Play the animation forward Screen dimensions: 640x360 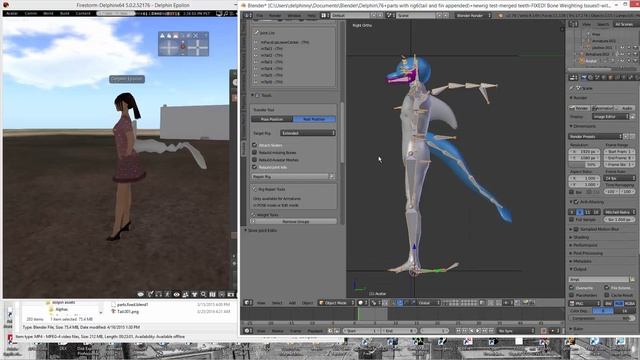(x=478, y=331)
